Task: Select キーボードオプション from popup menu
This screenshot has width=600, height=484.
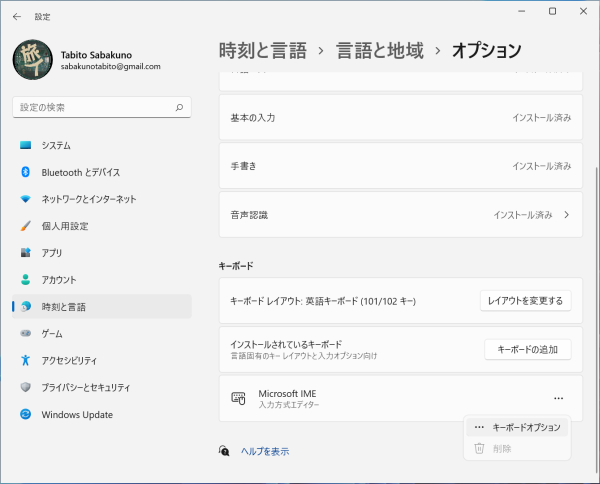Action: (517, 427)
